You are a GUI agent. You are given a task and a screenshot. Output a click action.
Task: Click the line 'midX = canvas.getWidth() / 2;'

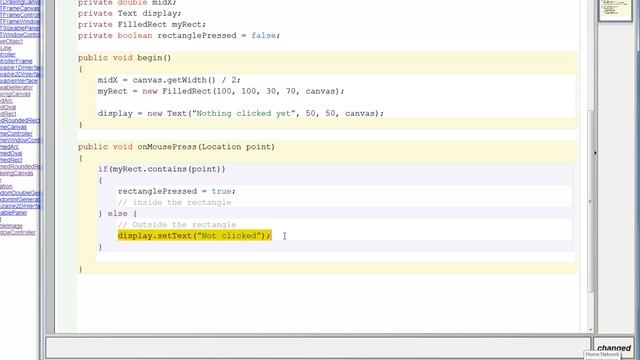coord(169,80)
